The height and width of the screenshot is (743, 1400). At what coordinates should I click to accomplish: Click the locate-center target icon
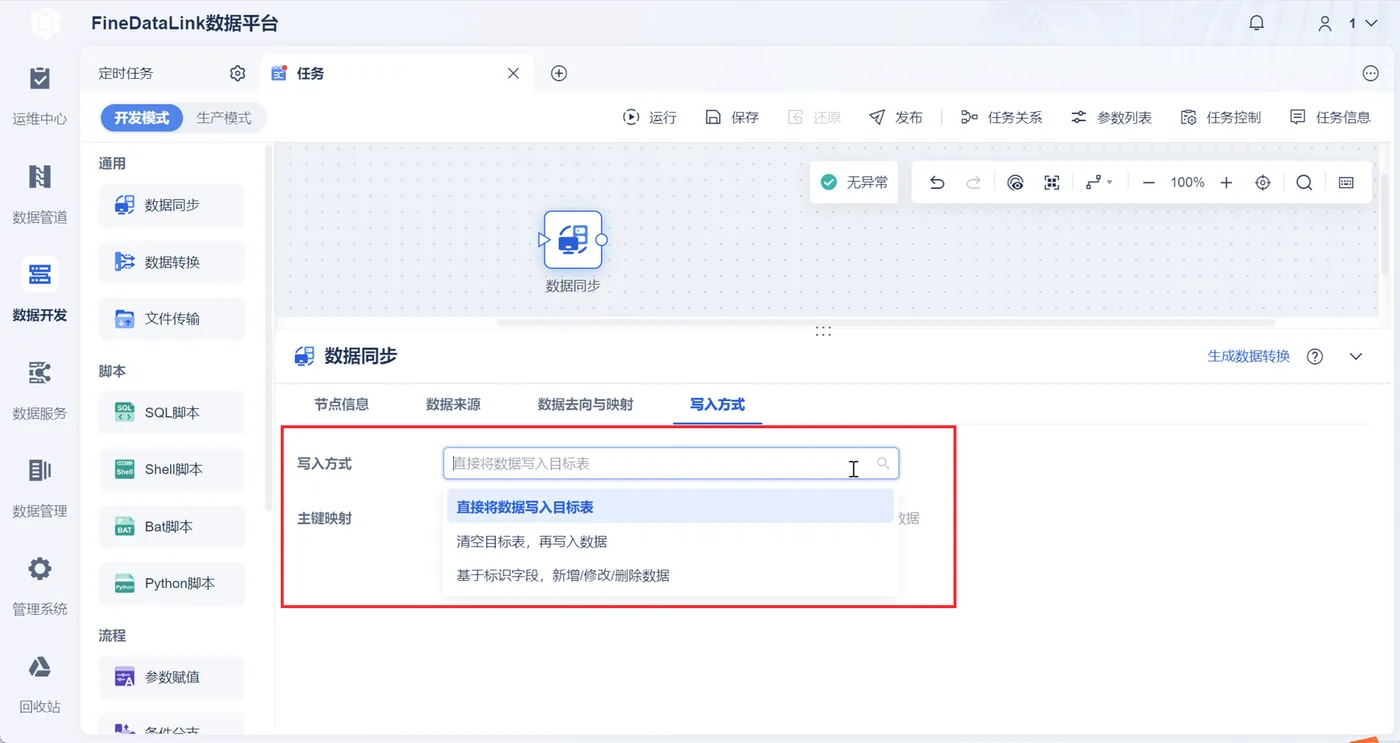(x=1263, y=183)
